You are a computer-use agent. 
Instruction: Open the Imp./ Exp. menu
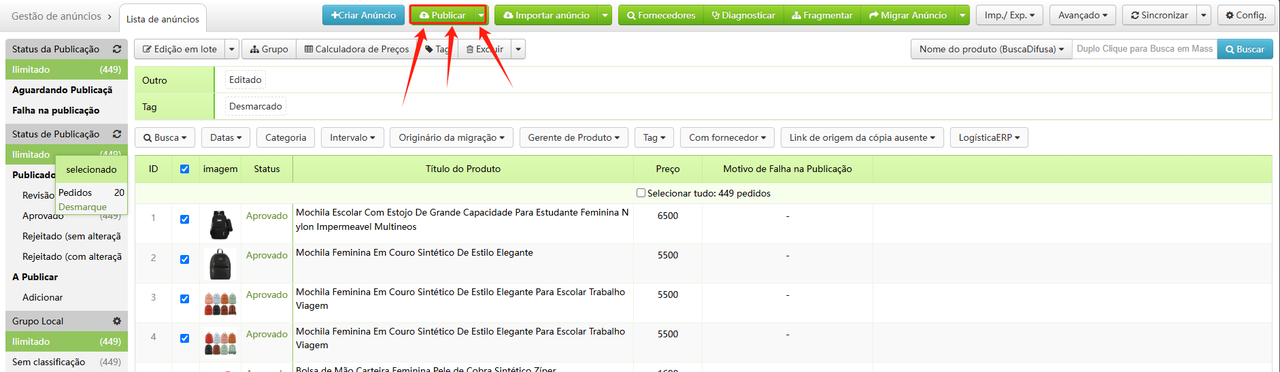(1010, 16)
